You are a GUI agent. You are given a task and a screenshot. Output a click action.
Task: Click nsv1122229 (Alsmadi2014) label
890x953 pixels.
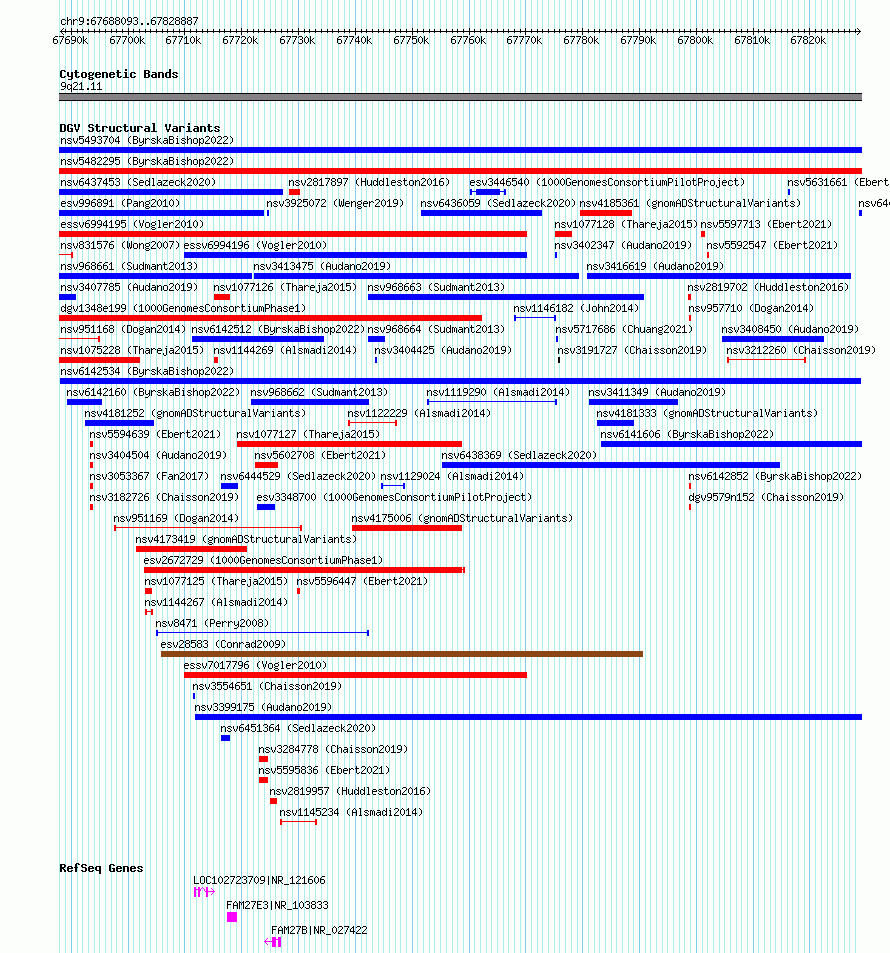(x=419, y=413)
